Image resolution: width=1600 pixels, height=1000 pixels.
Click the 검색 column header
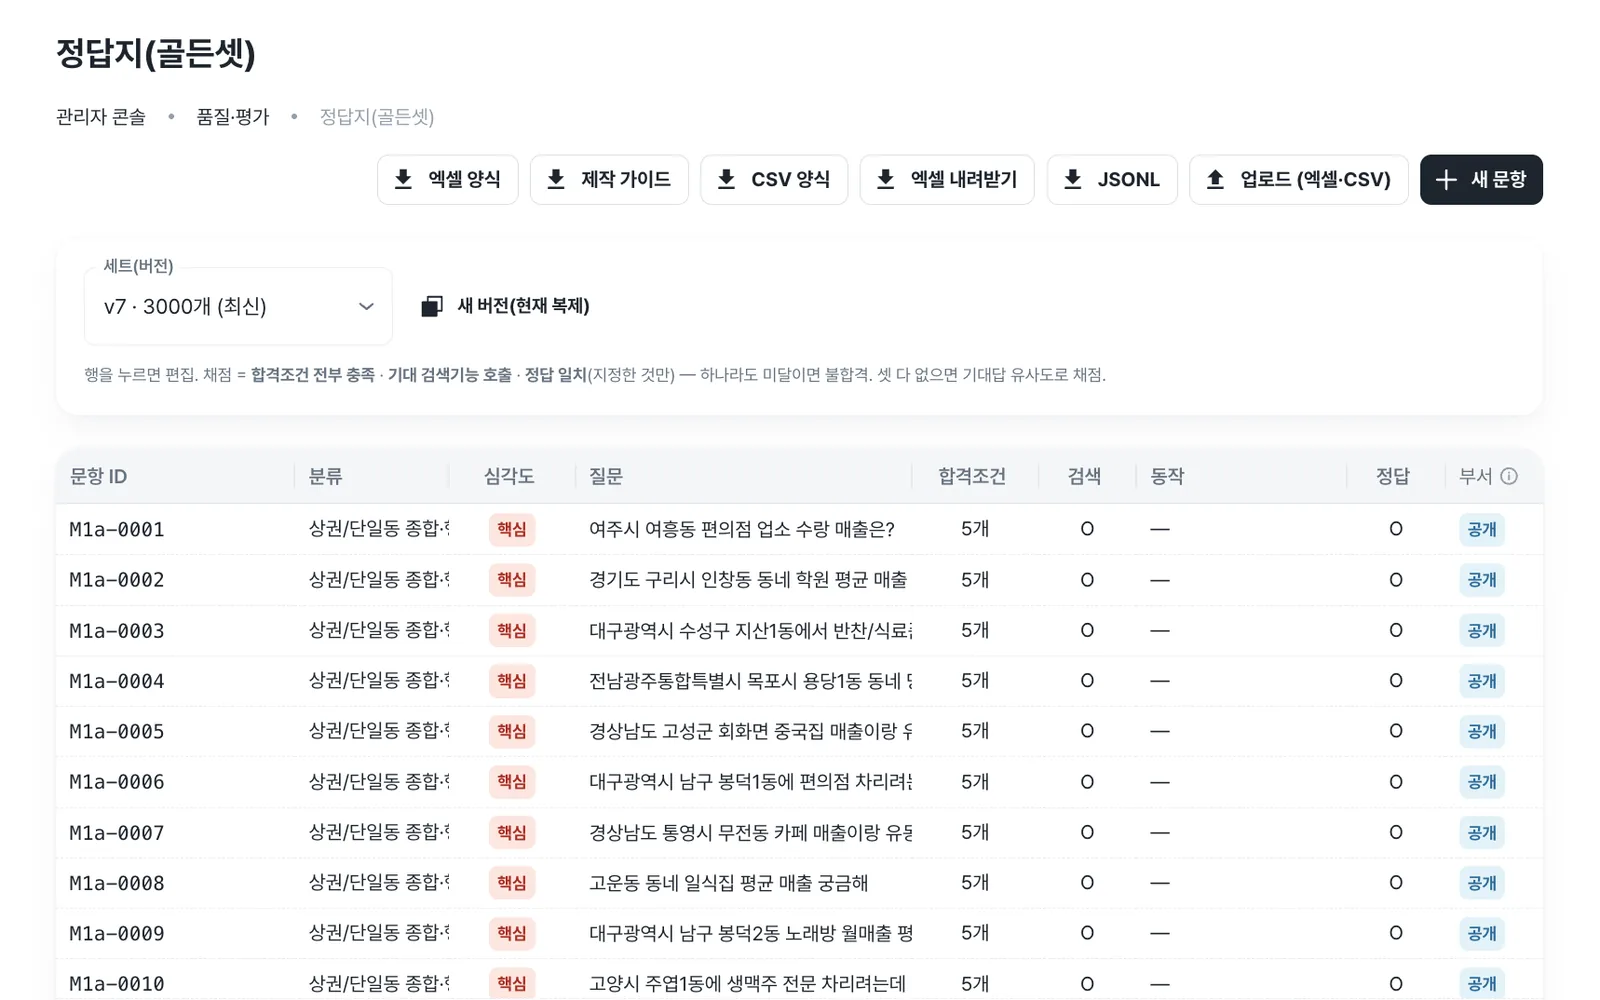coord(1084,476)
